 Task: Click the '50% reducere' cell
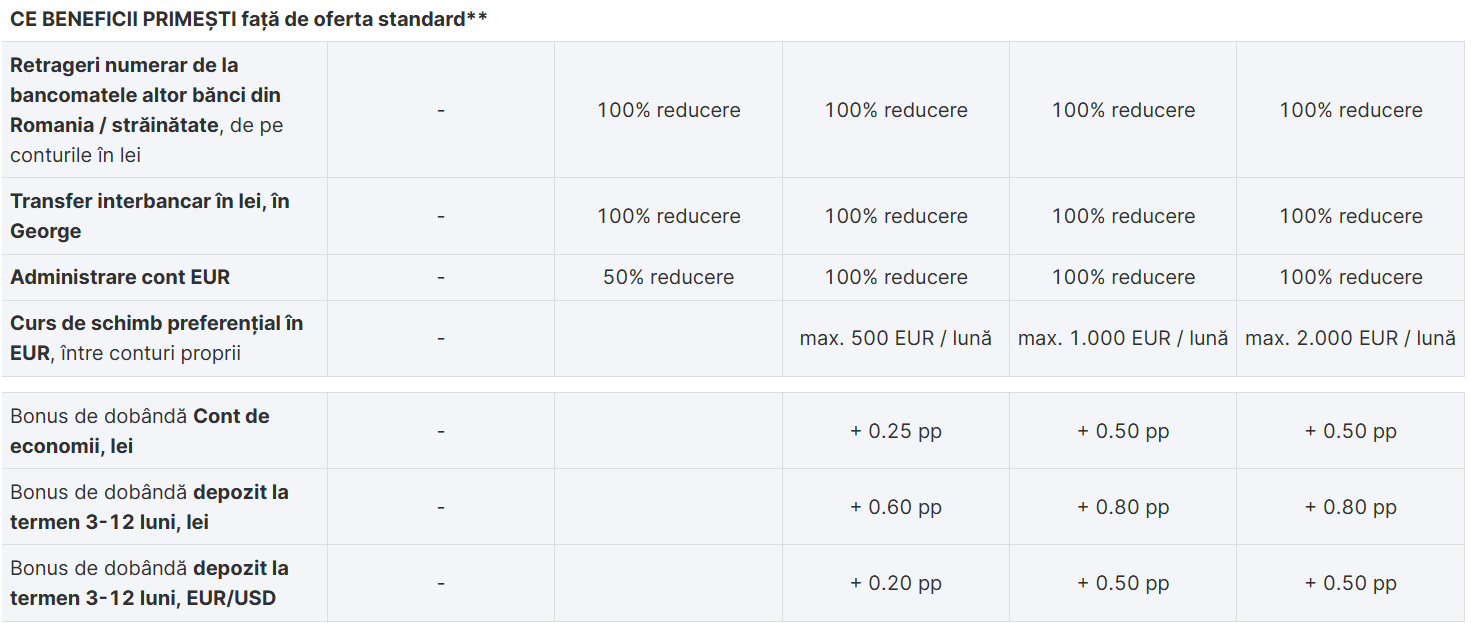point(668,277)
